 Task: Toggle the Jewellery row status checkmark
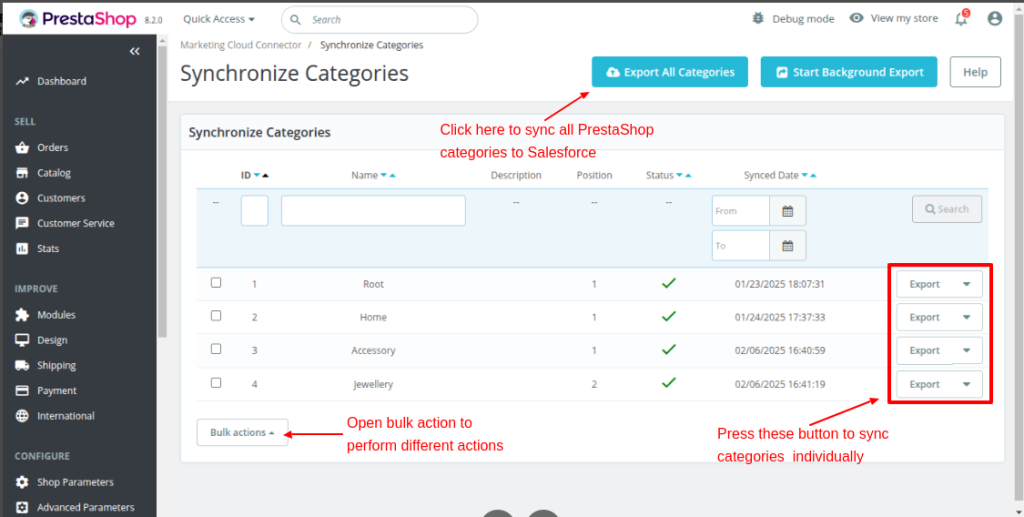pos(668,383)
